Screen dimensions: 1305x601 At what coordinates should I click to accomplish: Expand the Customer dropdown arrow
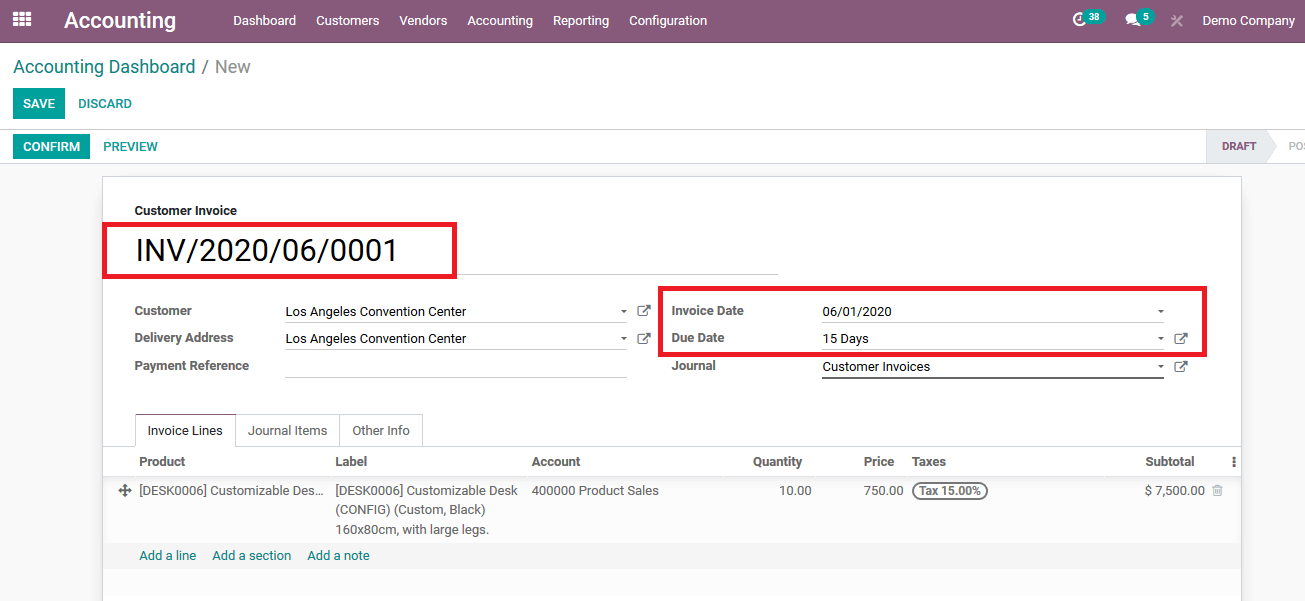point(623,312)
